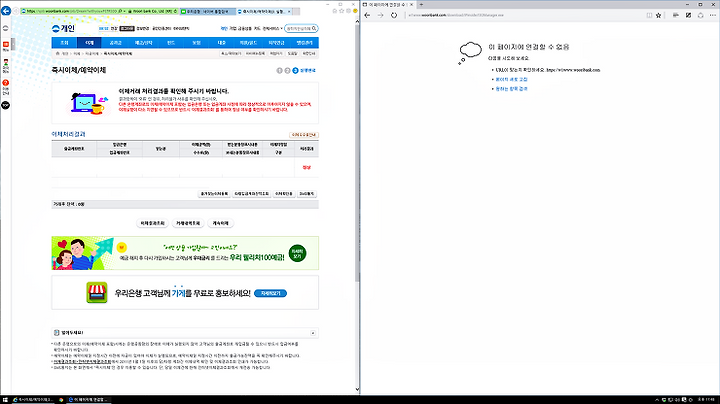Screen dimensions: 720x404
Task: Open the 조회 menu in blue navigation bar
Action: [x=64, y=43]
